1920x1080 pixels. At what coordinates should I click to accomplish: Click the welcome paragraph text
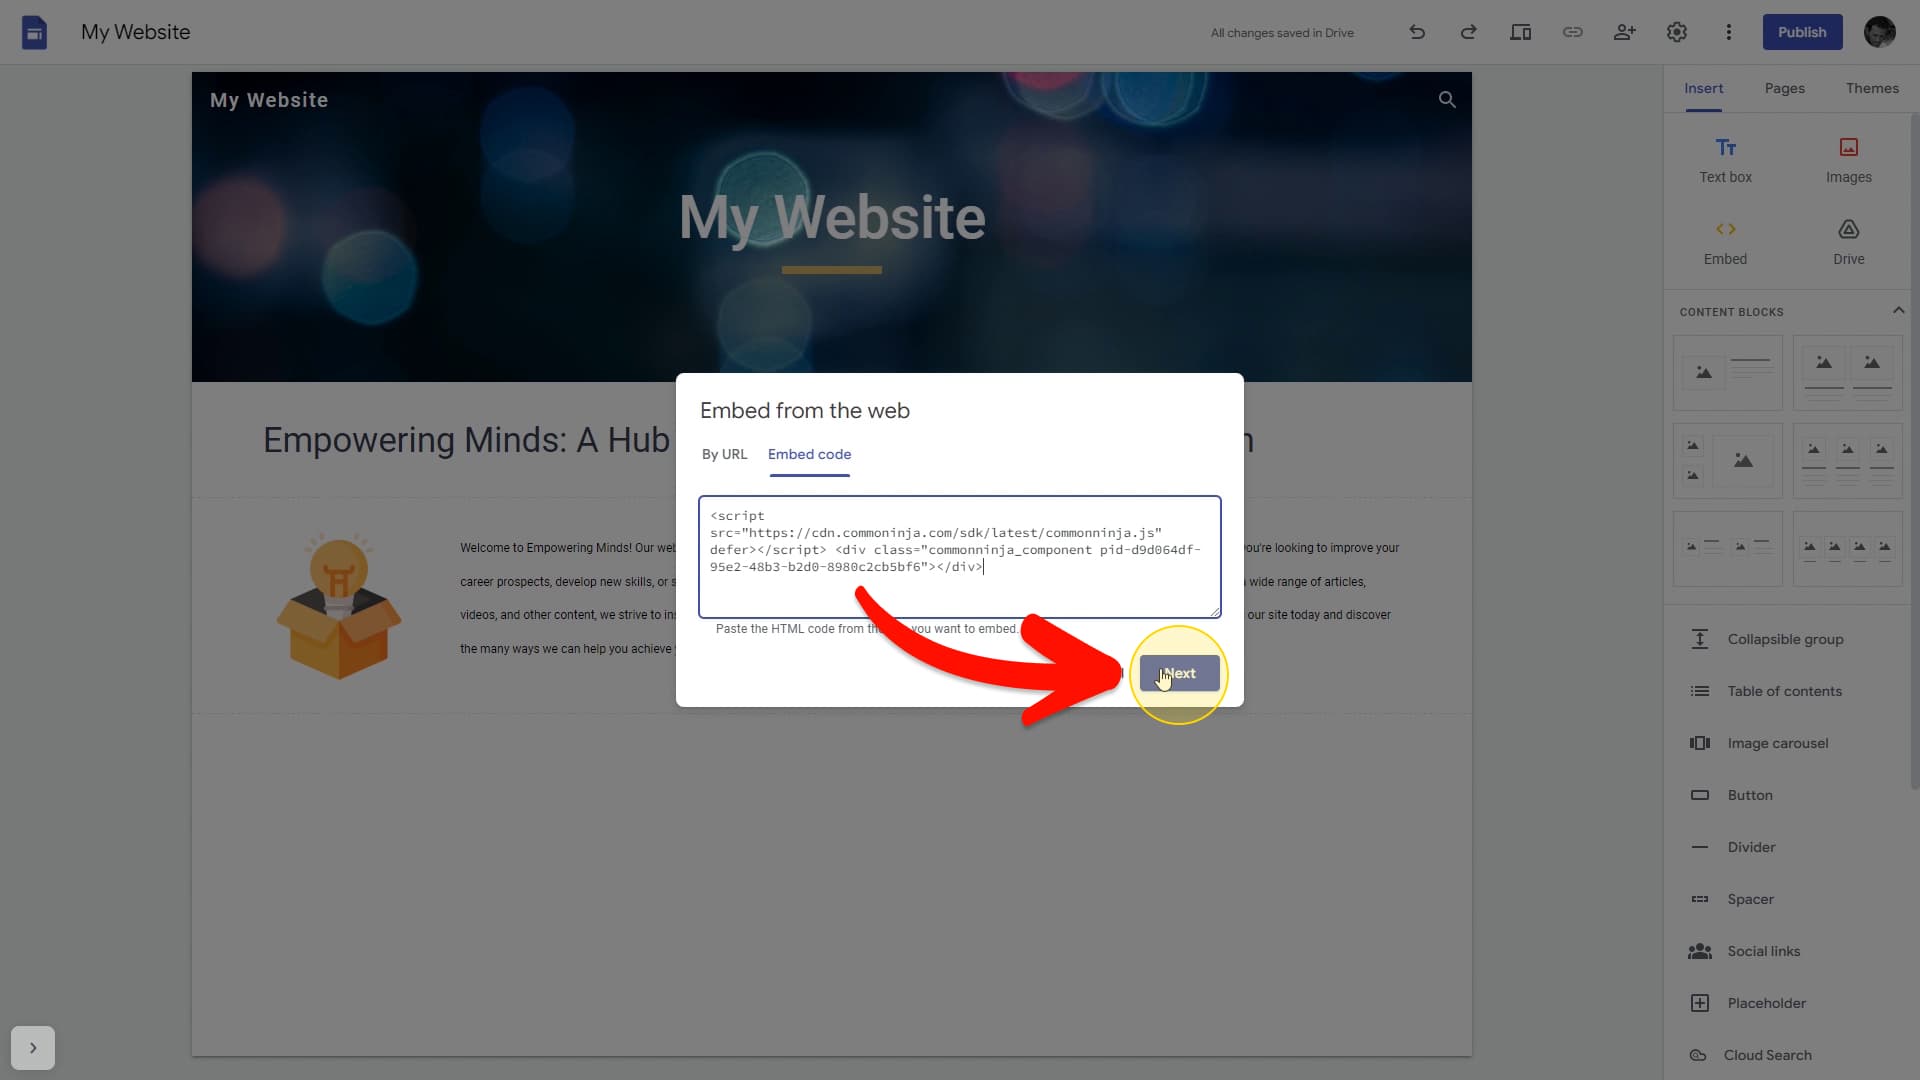point(568,598)
